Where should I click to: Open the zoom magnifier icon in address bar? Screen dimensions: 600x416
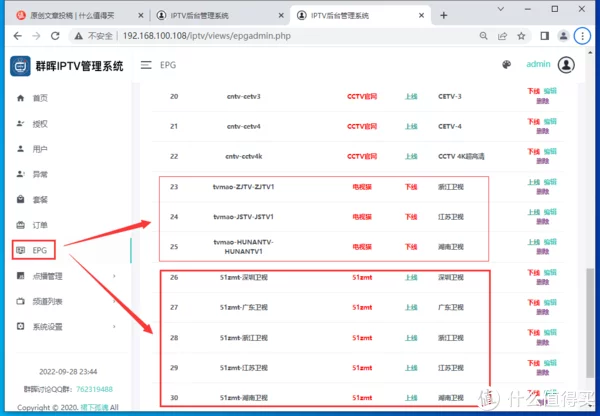[x=484, y=36]
